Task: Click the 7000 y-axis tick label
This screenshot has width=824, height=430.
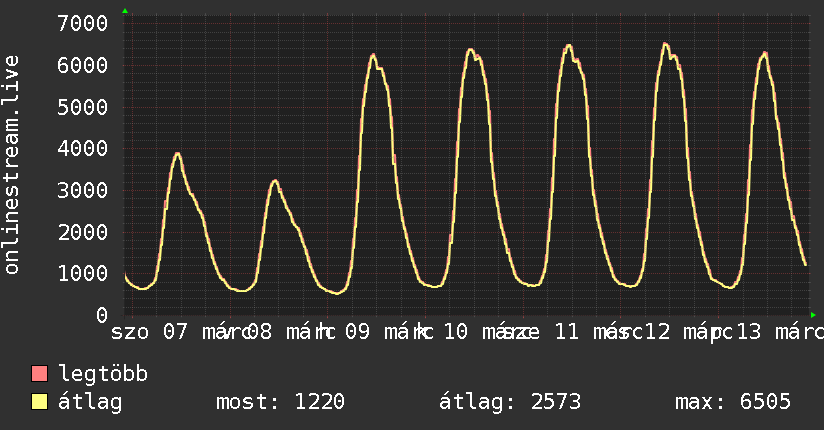Action: [x=83, y=24]
